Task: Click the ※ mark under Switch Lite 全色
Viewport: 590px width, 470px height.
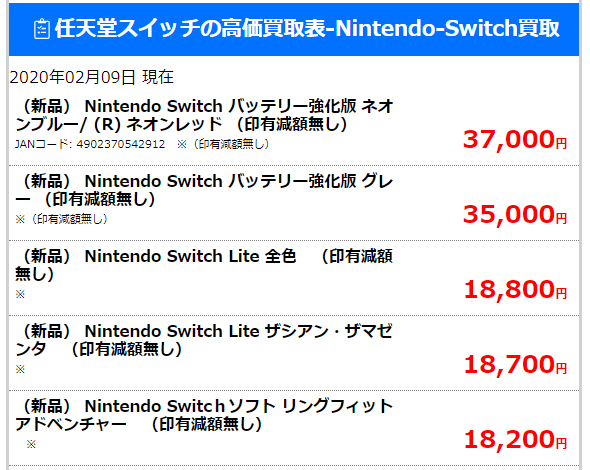Action: pyautogui.click(x=20, y=294)
